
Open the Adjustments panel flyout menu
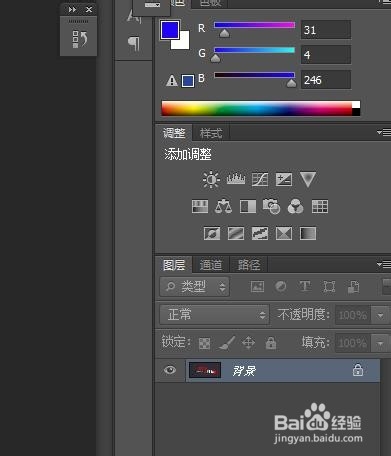point(383,133)
